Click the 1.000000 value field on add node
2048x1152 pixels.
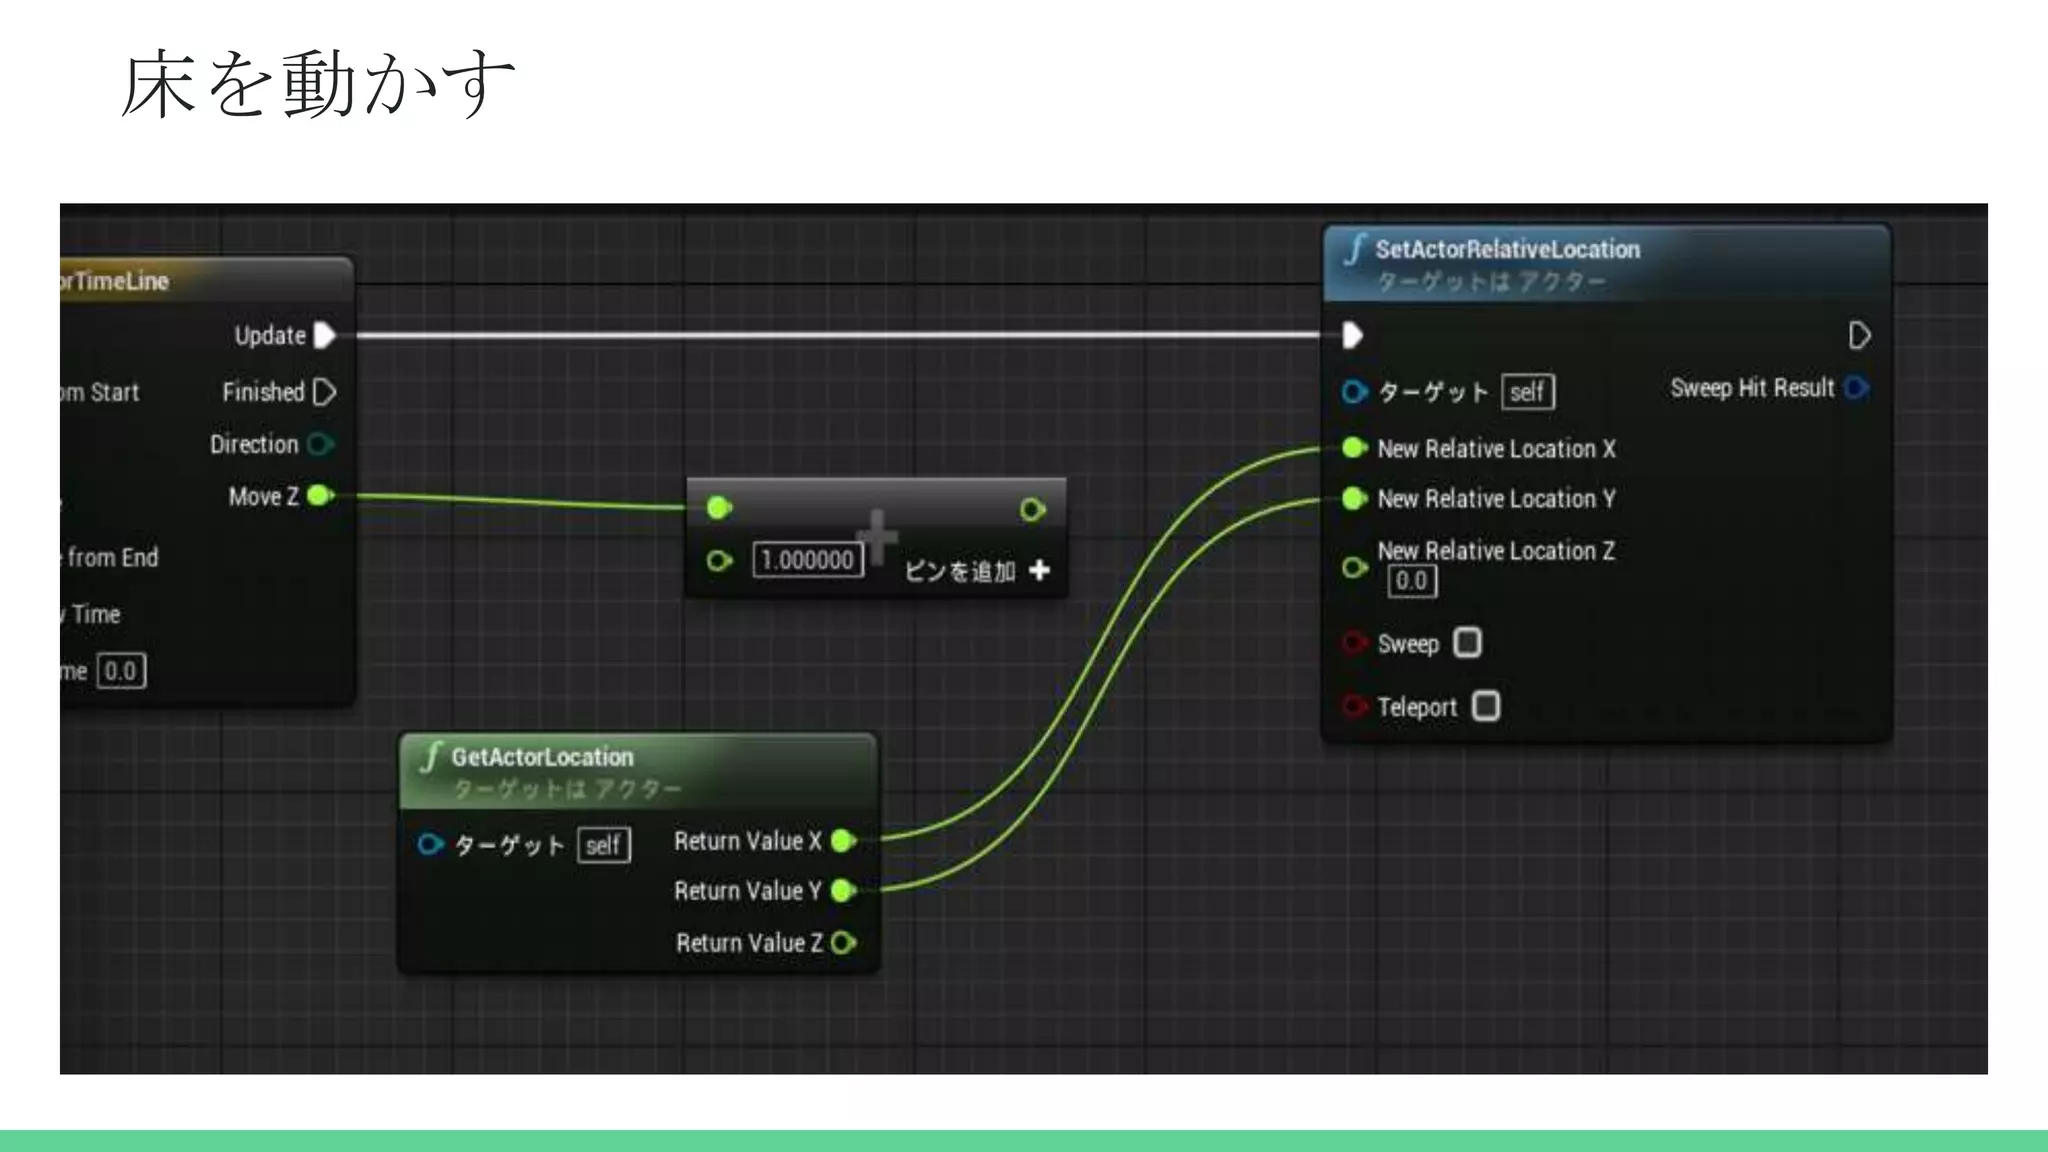pos(807,560)
